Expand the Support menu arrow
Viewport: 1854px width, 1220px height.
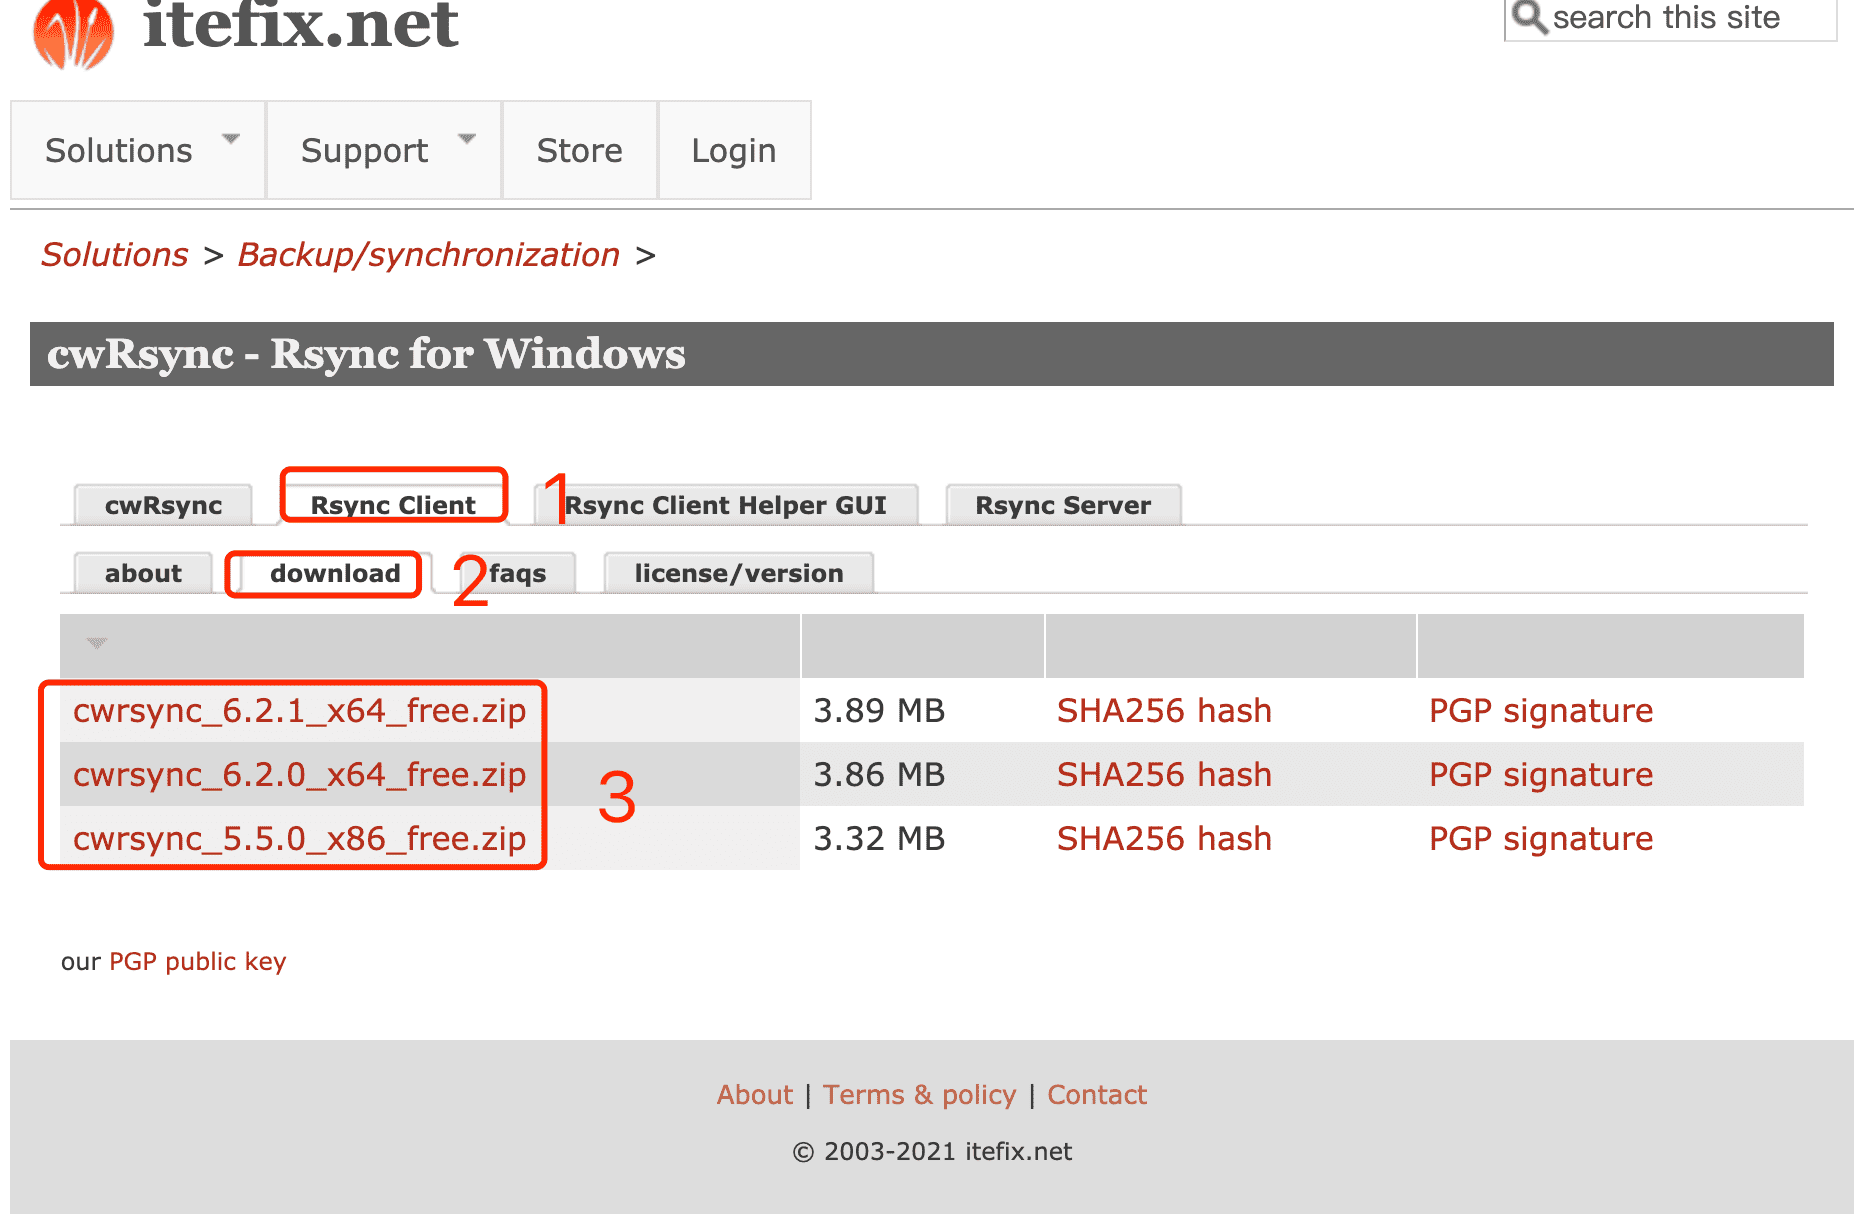(467, 139)
